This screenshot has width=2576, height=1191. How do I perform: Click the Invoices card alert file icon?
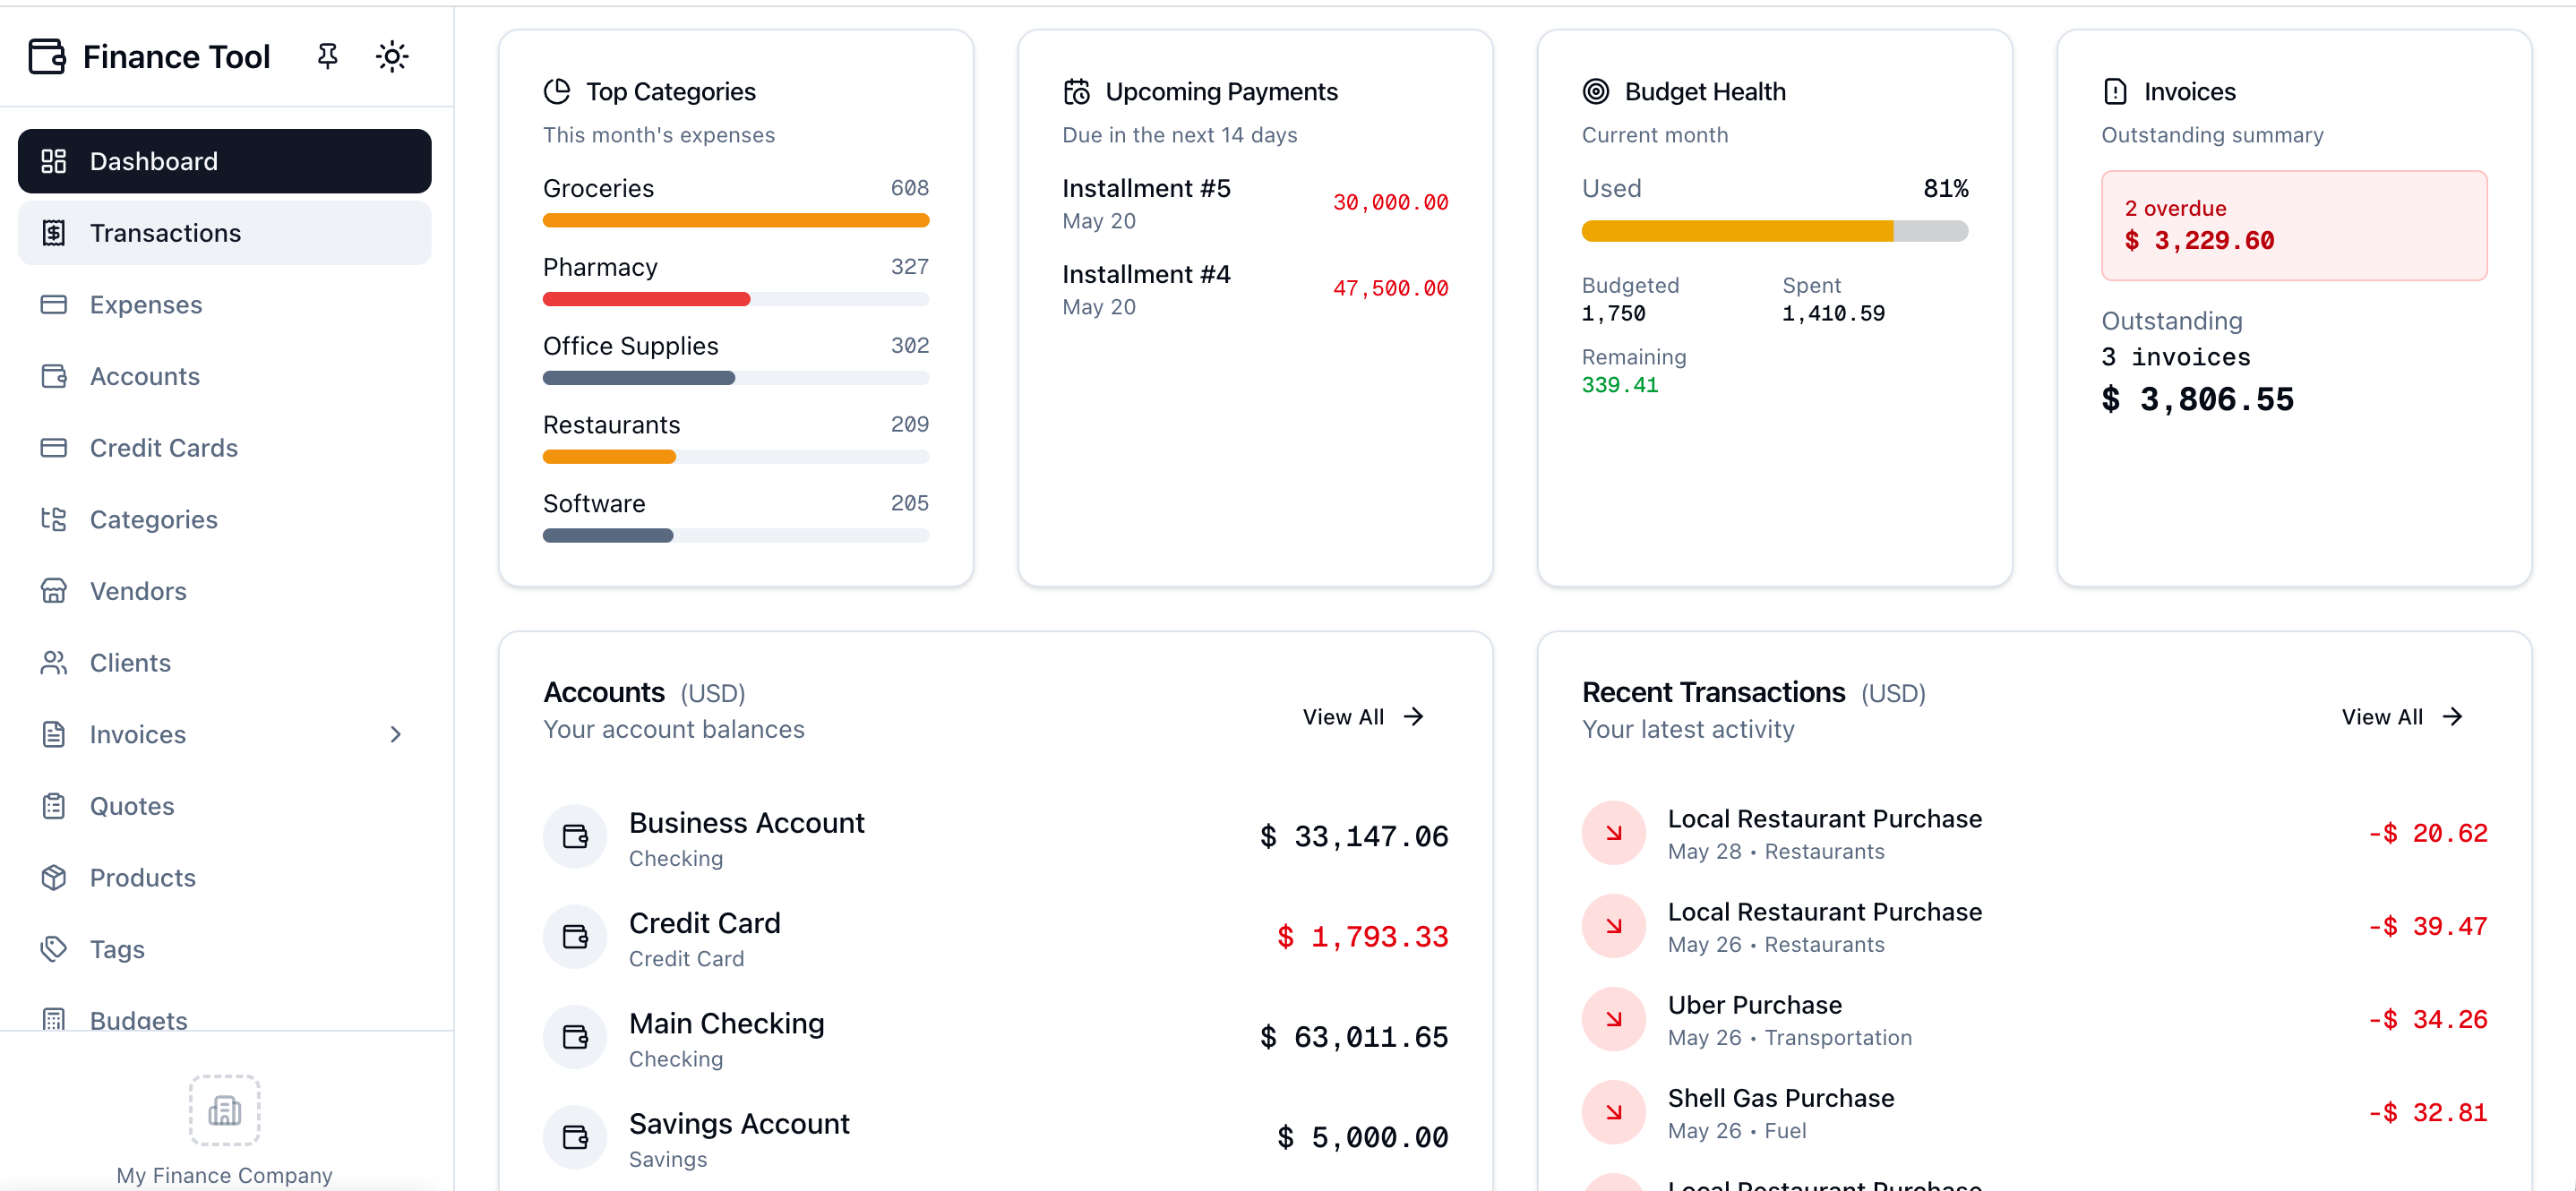point(2115,91)
